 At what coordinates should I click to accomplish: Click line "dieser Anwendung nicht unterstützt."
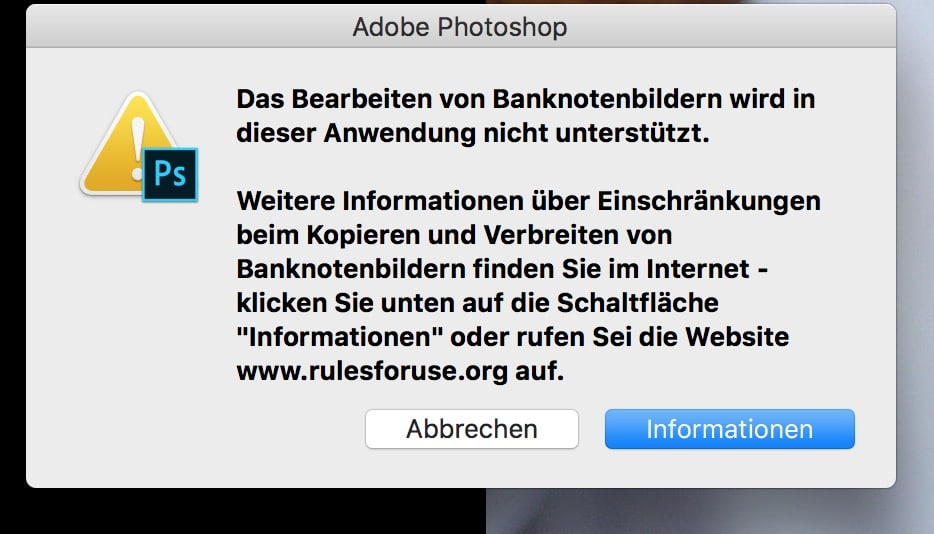pos(473,133)
